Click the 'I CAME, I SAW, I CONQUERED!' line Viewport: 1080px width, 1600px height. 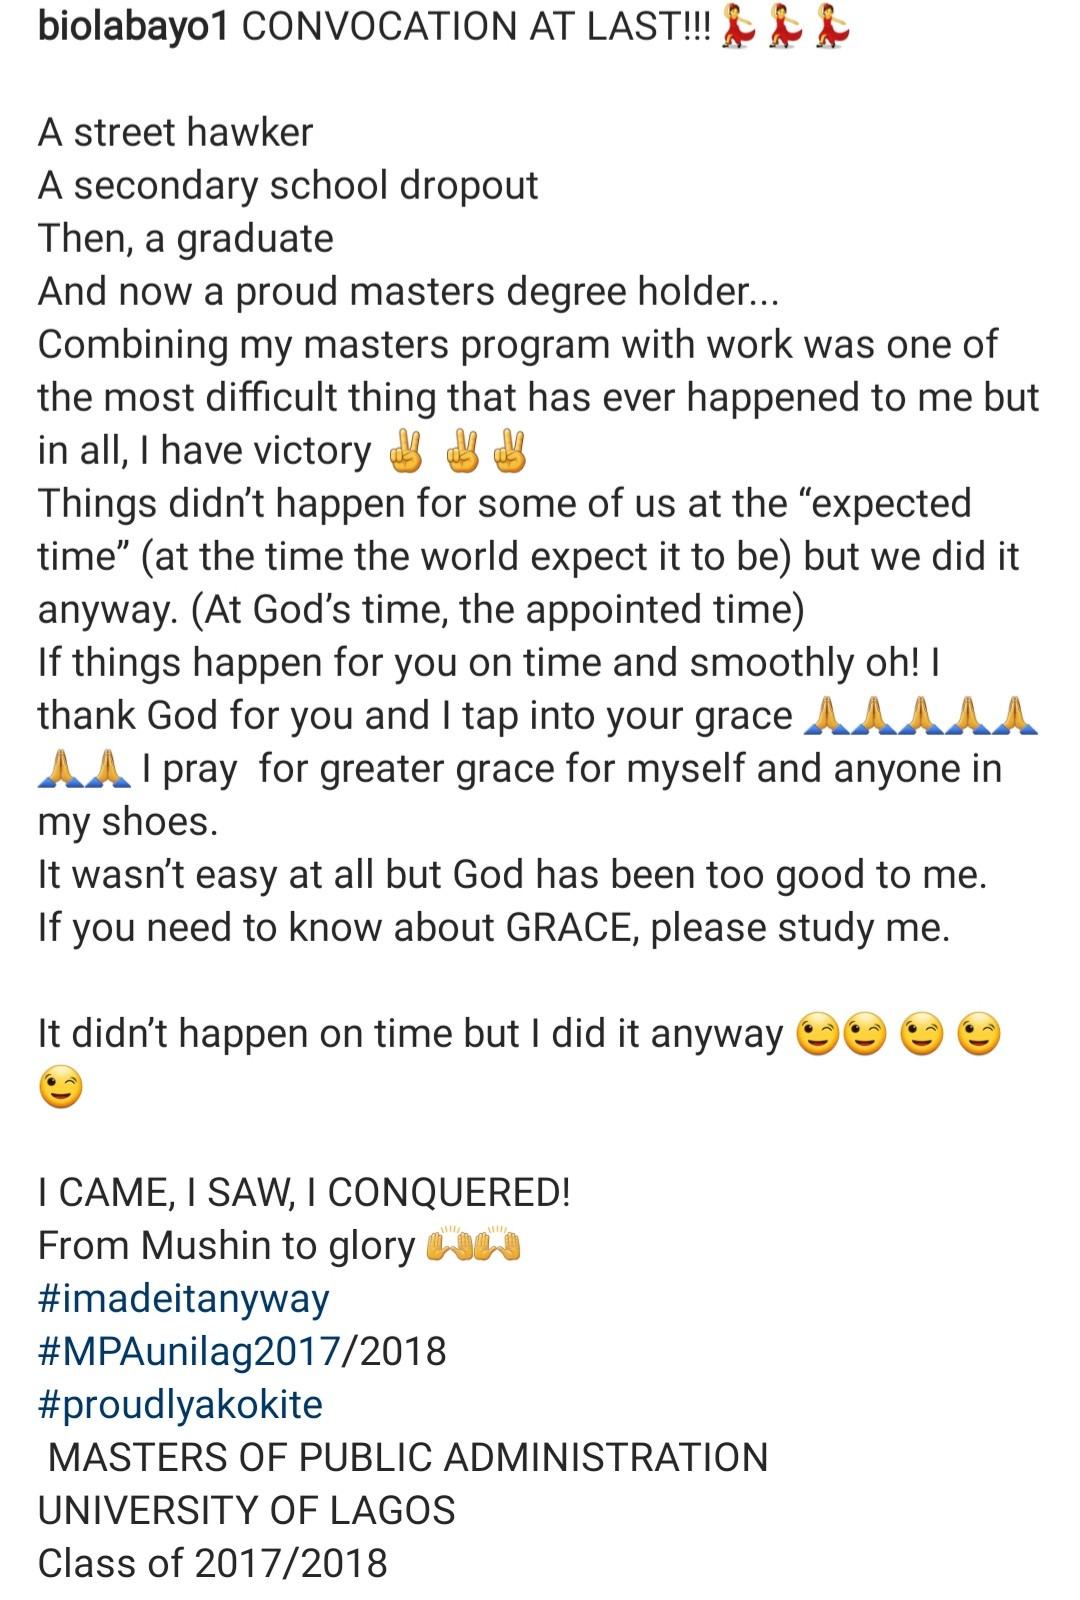(x=304, y=1192)
